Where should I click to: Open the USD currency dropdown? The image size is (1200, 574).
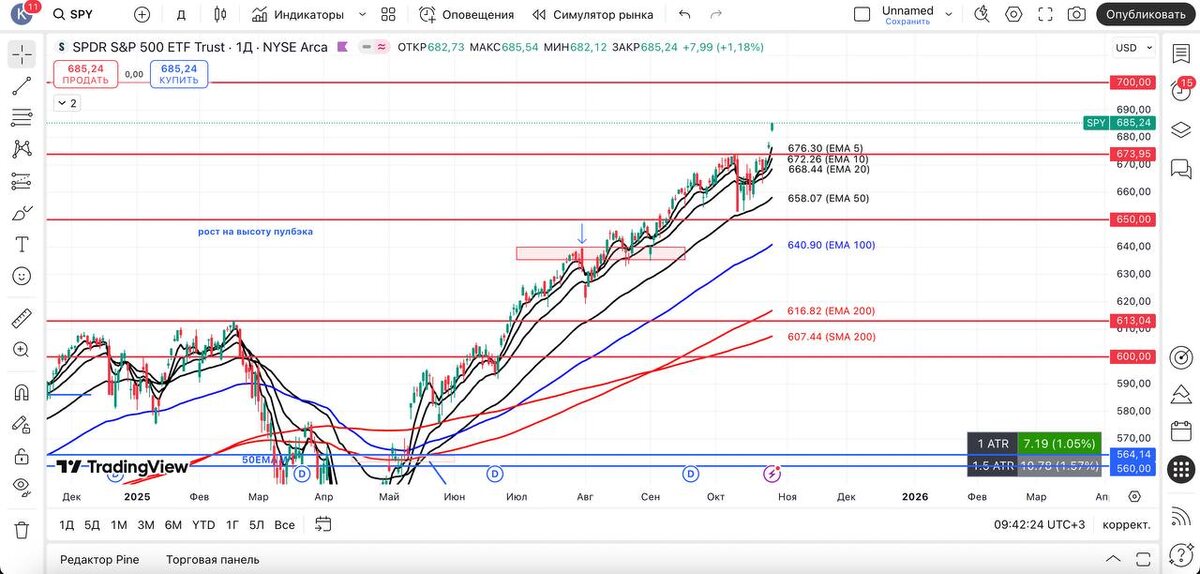pos(1132,48)
